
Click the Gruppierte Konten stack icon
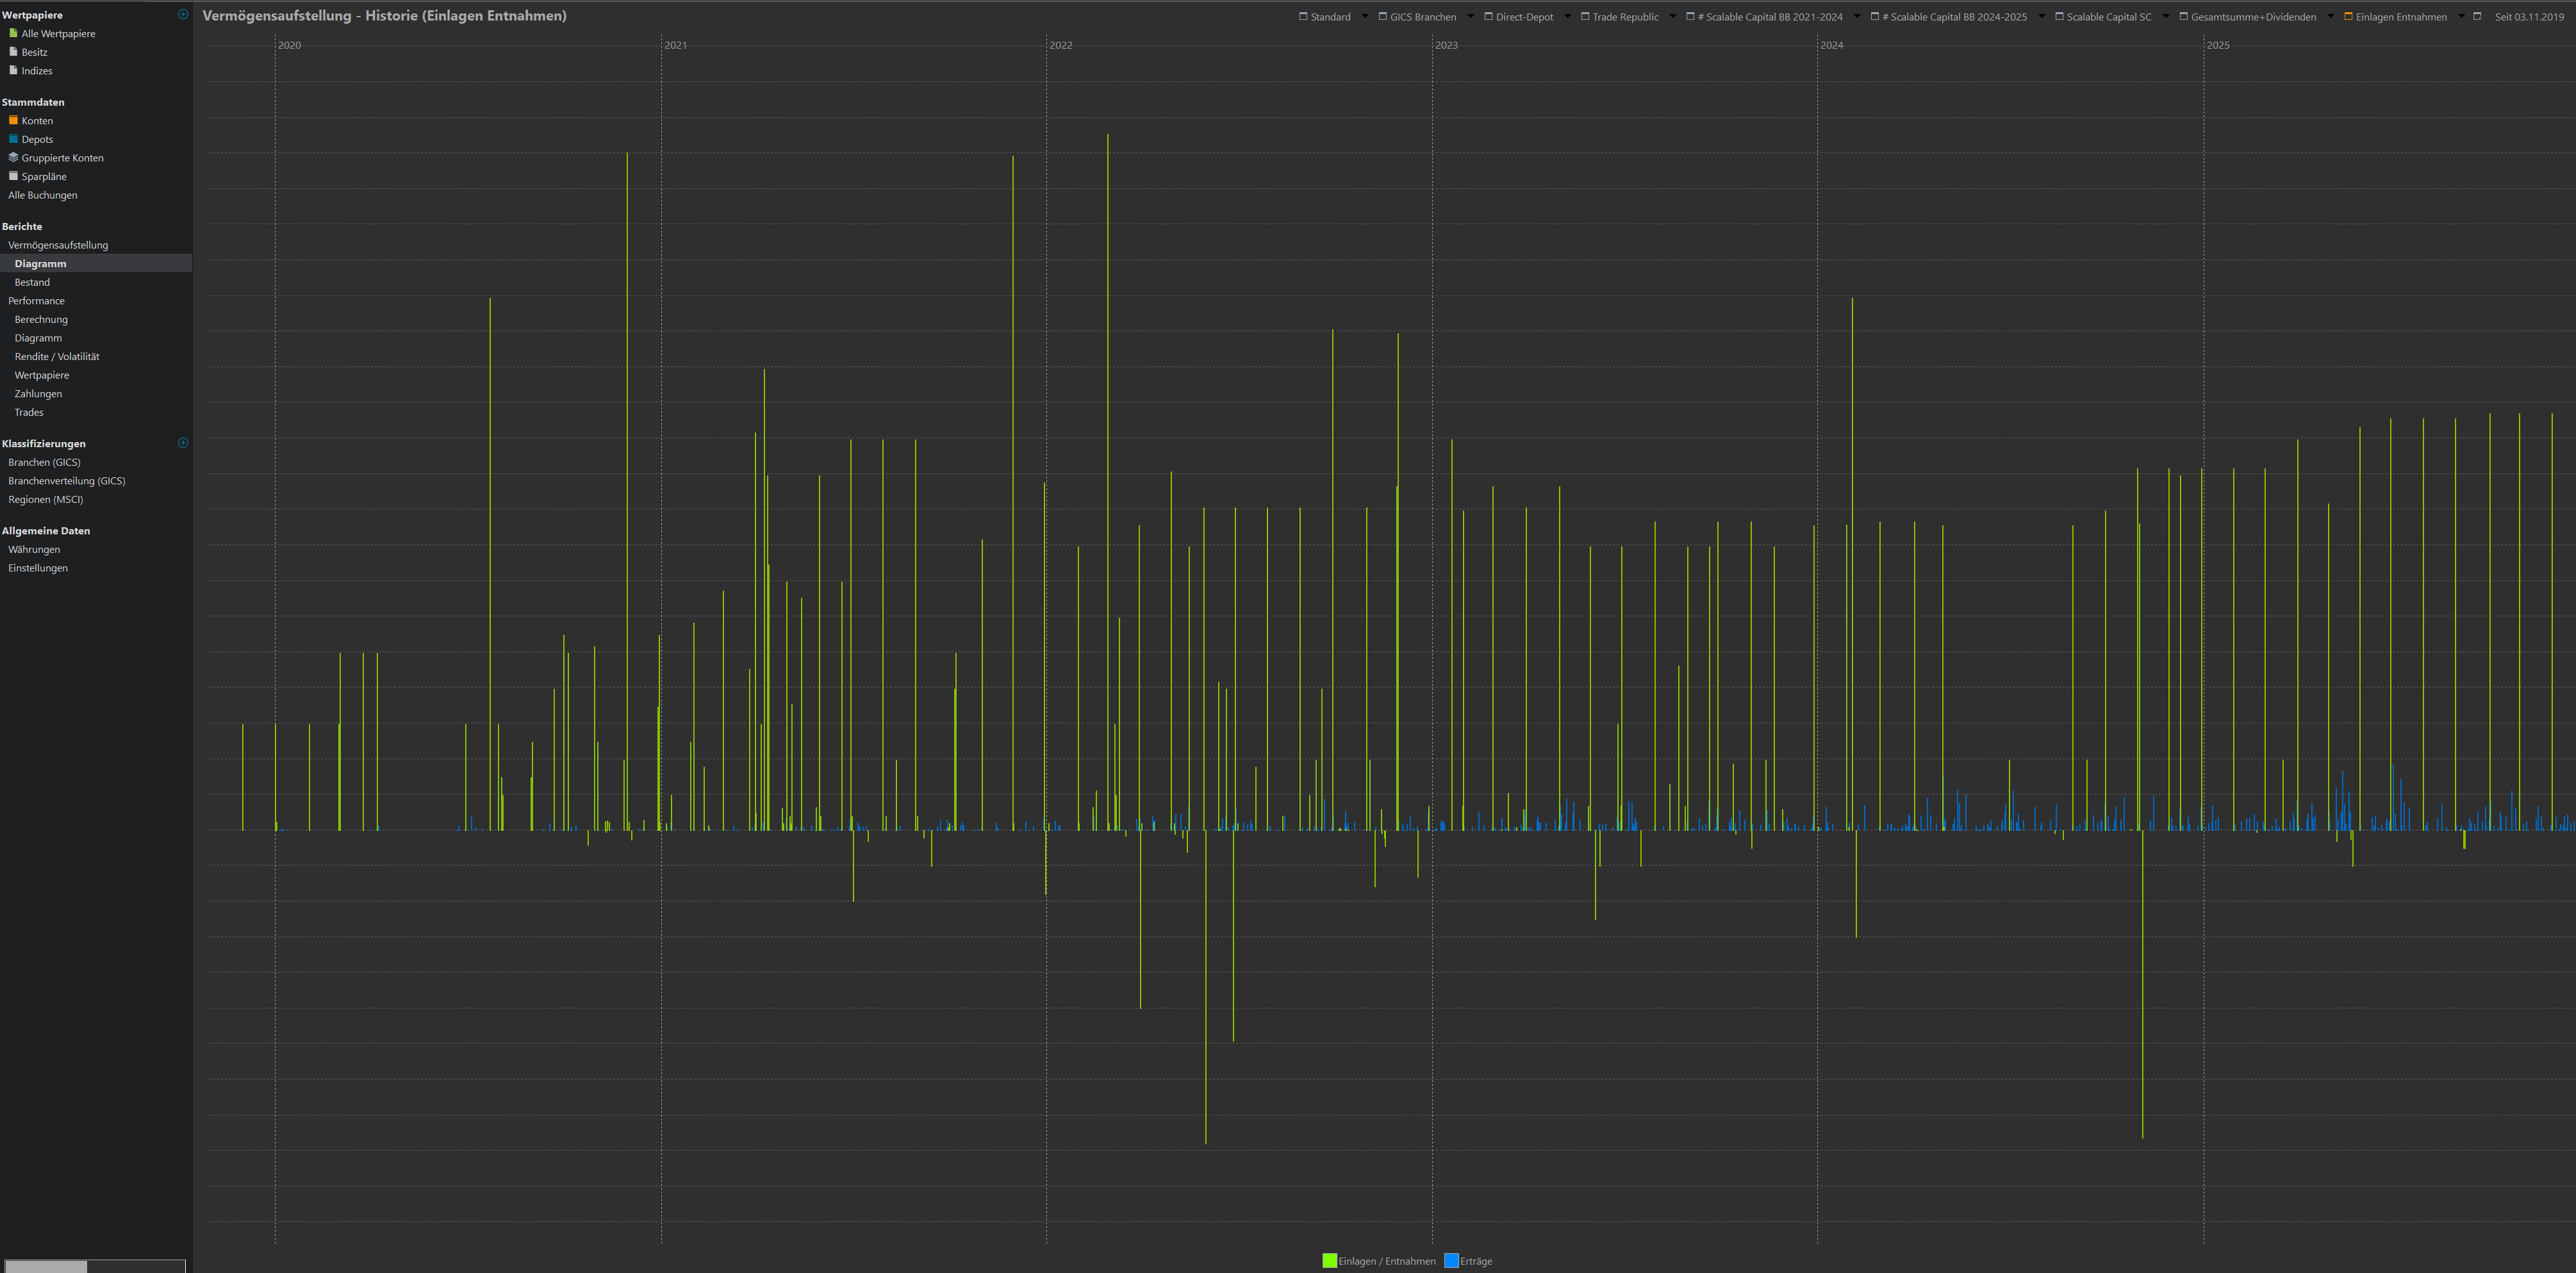coord(13,157)
